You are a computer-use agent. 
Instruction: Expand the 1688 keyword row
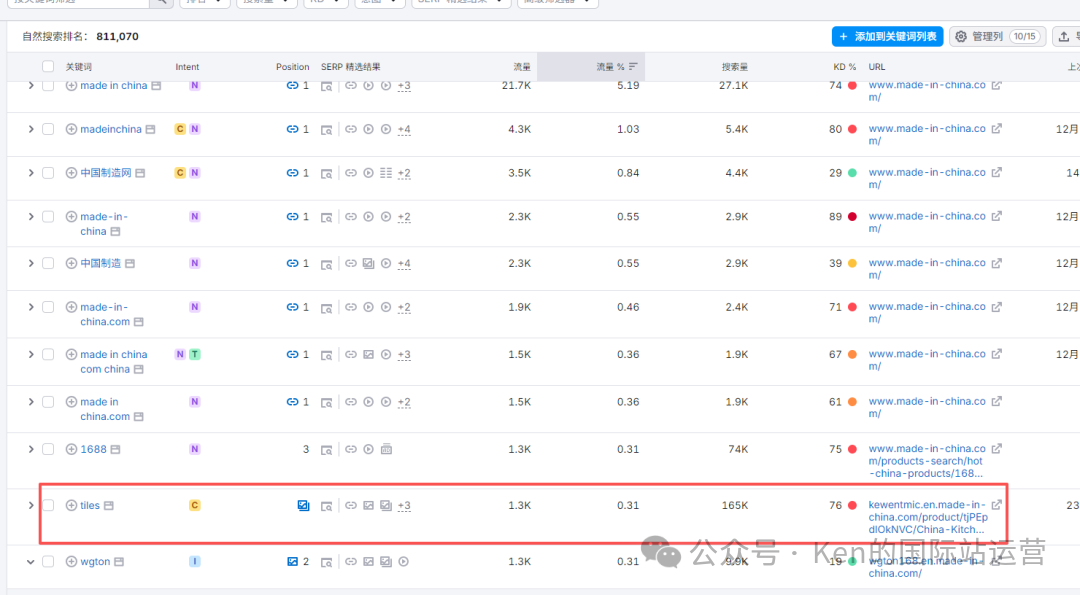click(30, 449)
